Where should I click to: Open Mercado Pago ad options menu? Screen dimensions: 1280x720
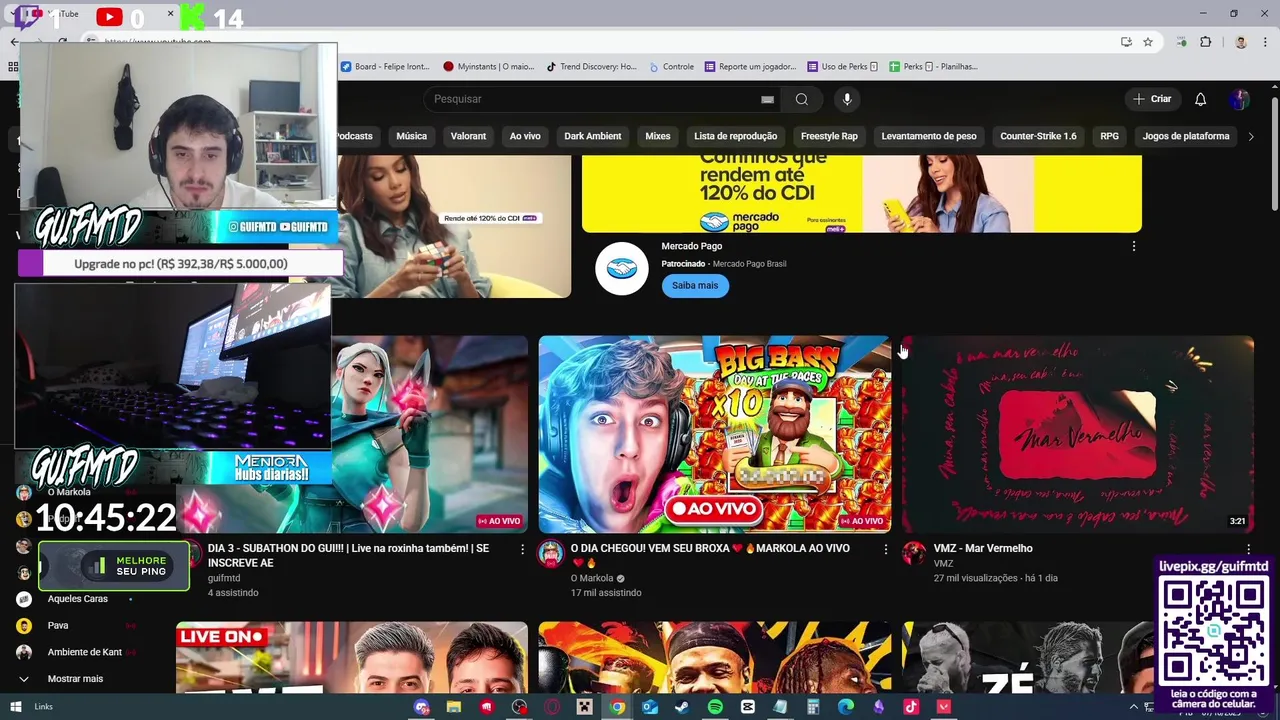(1133, 246)
